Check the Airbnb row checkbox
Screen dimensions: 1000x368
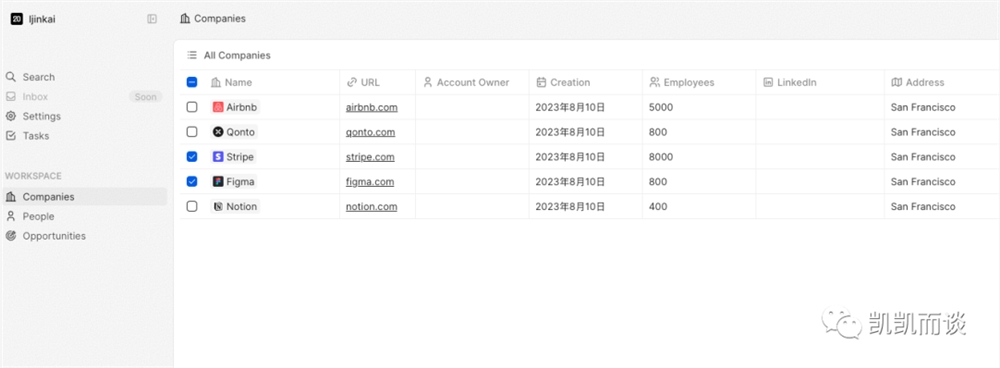coord(192,107)
